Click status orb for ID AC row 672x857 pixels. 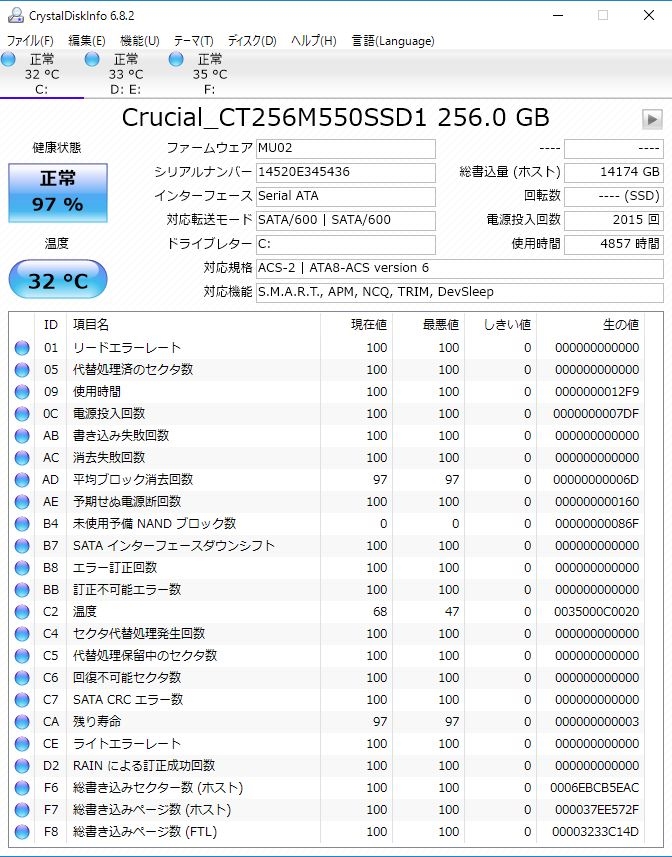(x=22, y=458)
